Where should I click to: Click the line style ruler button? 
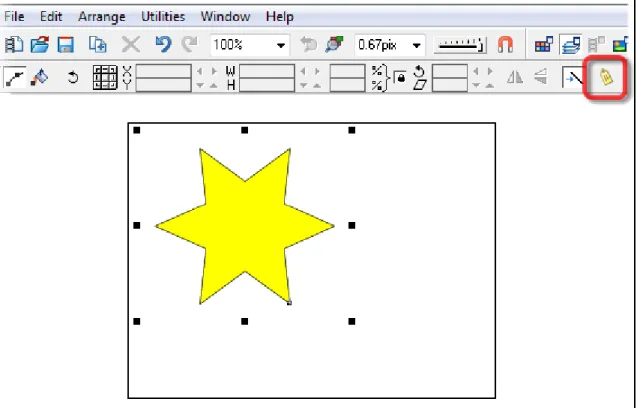tap(460, 45)
